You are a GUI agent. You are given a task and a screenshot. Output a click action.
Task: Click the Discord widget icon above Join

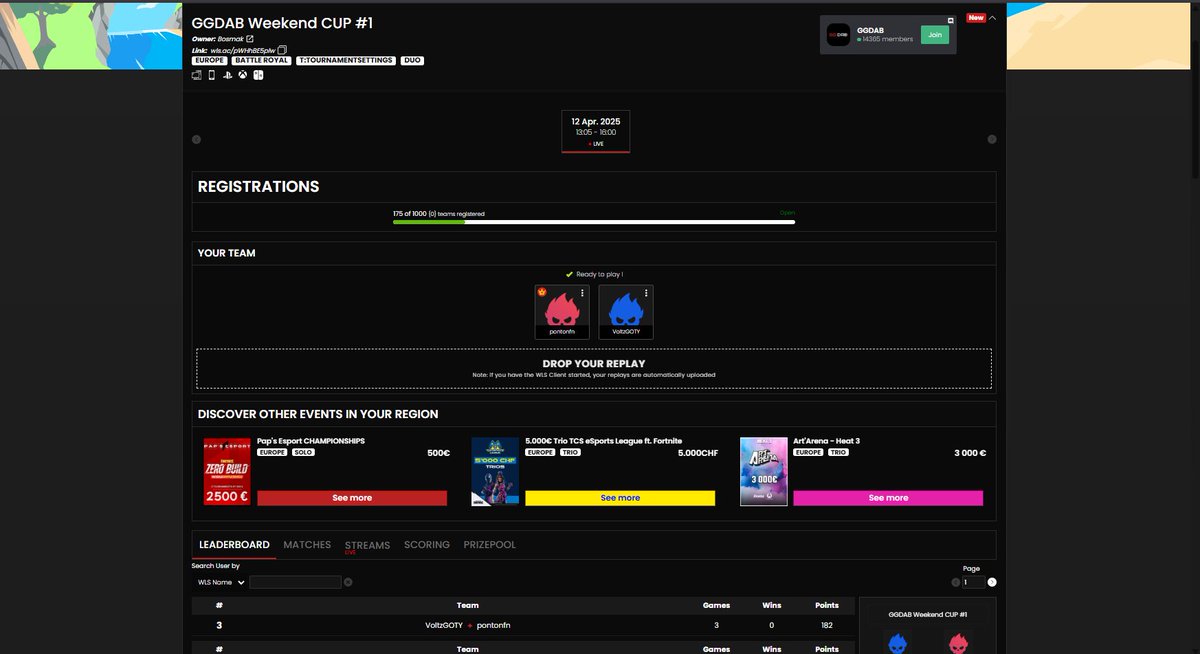coord(950,20)
